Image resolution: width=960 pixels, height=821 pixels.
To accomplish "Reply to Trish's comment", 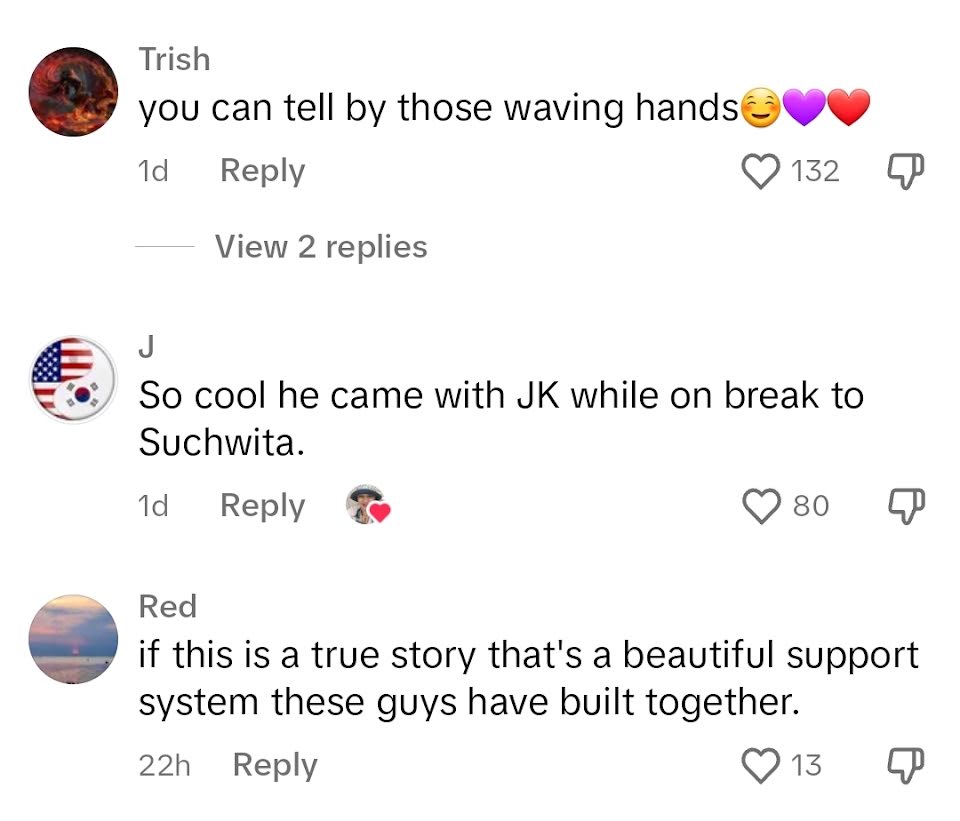I will (263, 171).
